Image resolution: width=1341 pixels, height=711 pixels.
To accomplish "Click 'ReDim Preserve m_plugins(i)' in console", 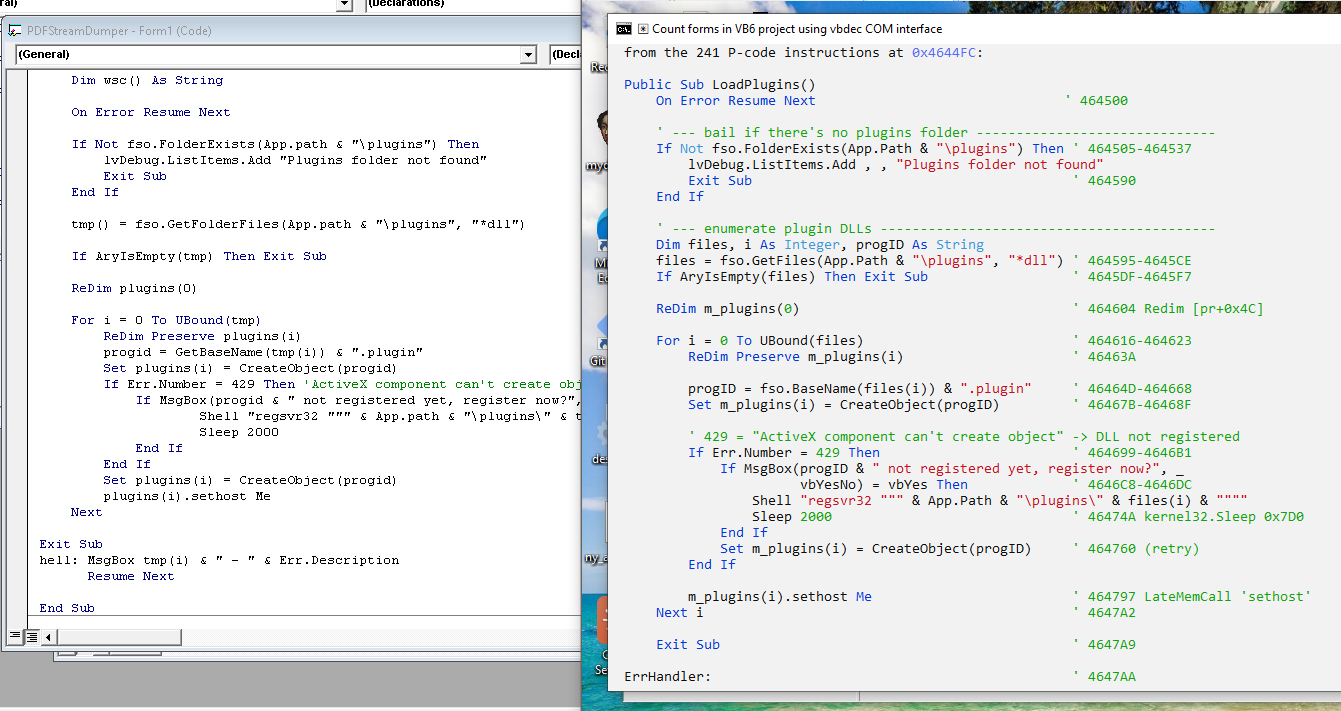I will coord(796,356).
